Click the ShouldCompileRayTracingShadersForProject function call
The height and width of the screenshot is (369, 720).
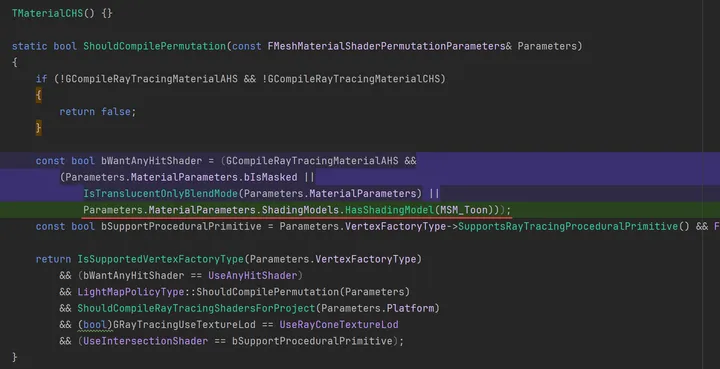pyautogui.click(x=196, y=308)
